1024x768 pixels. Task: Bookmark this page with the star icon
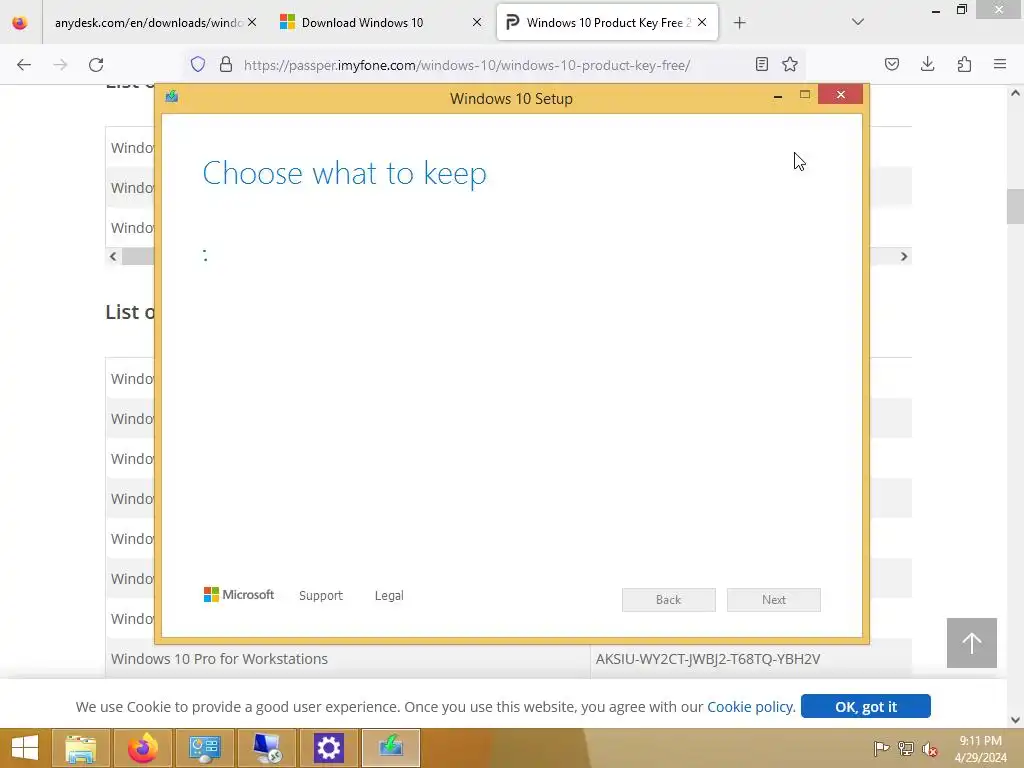[x=790, y=64]
